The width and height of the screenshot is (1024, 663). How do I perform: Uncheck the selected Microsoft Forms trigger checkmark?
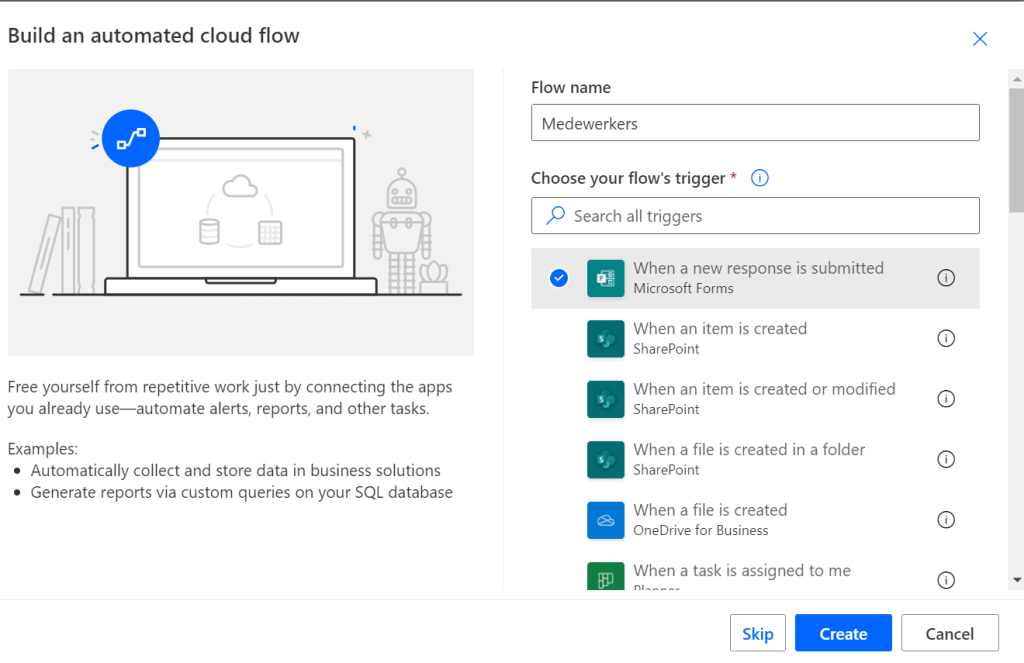coord(559,278)
